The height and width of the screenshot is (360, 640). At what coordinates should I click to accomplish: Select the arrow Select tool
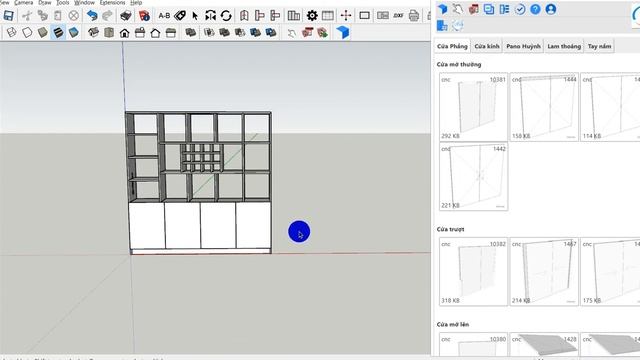click(195, 16)
